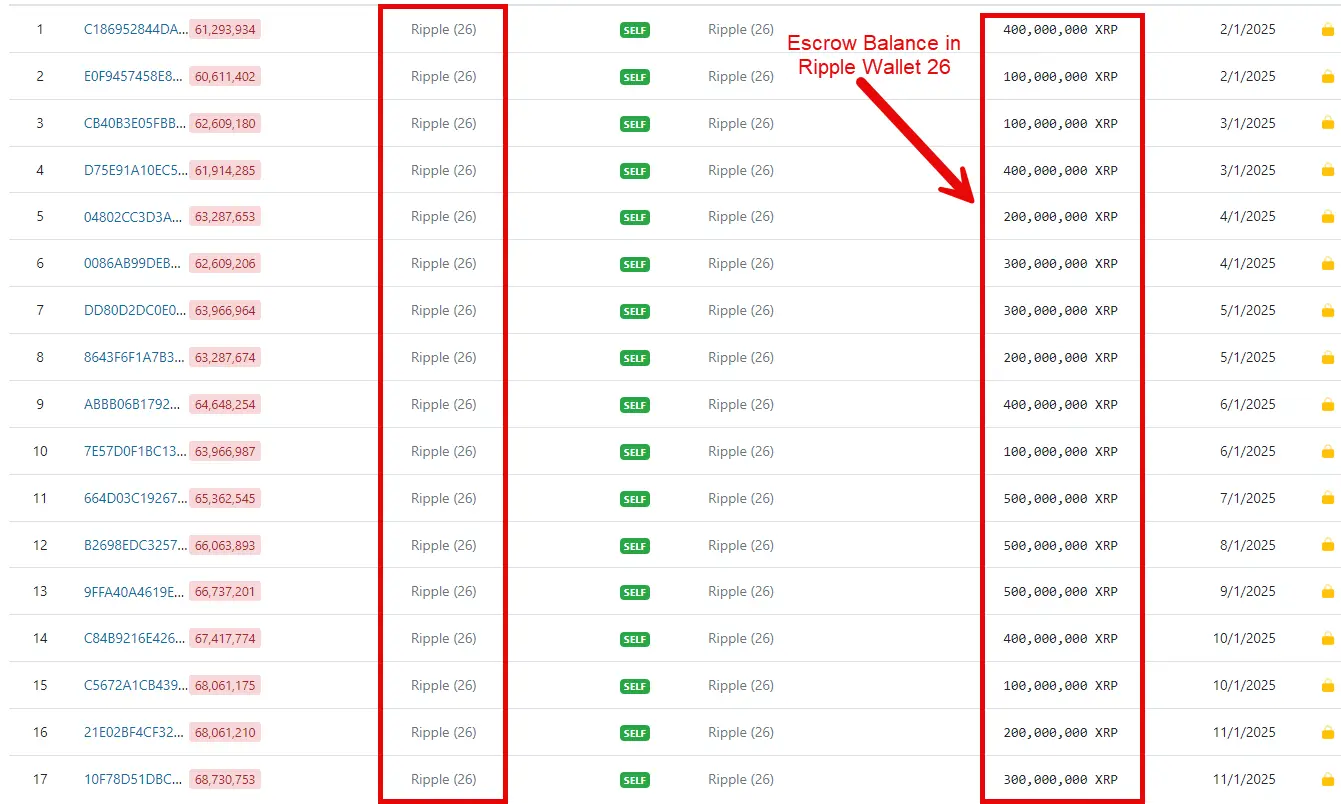Open transaction C84B9216E426...
The height and width of the screenshot is (804, 1341).
(x=135, y=639)
